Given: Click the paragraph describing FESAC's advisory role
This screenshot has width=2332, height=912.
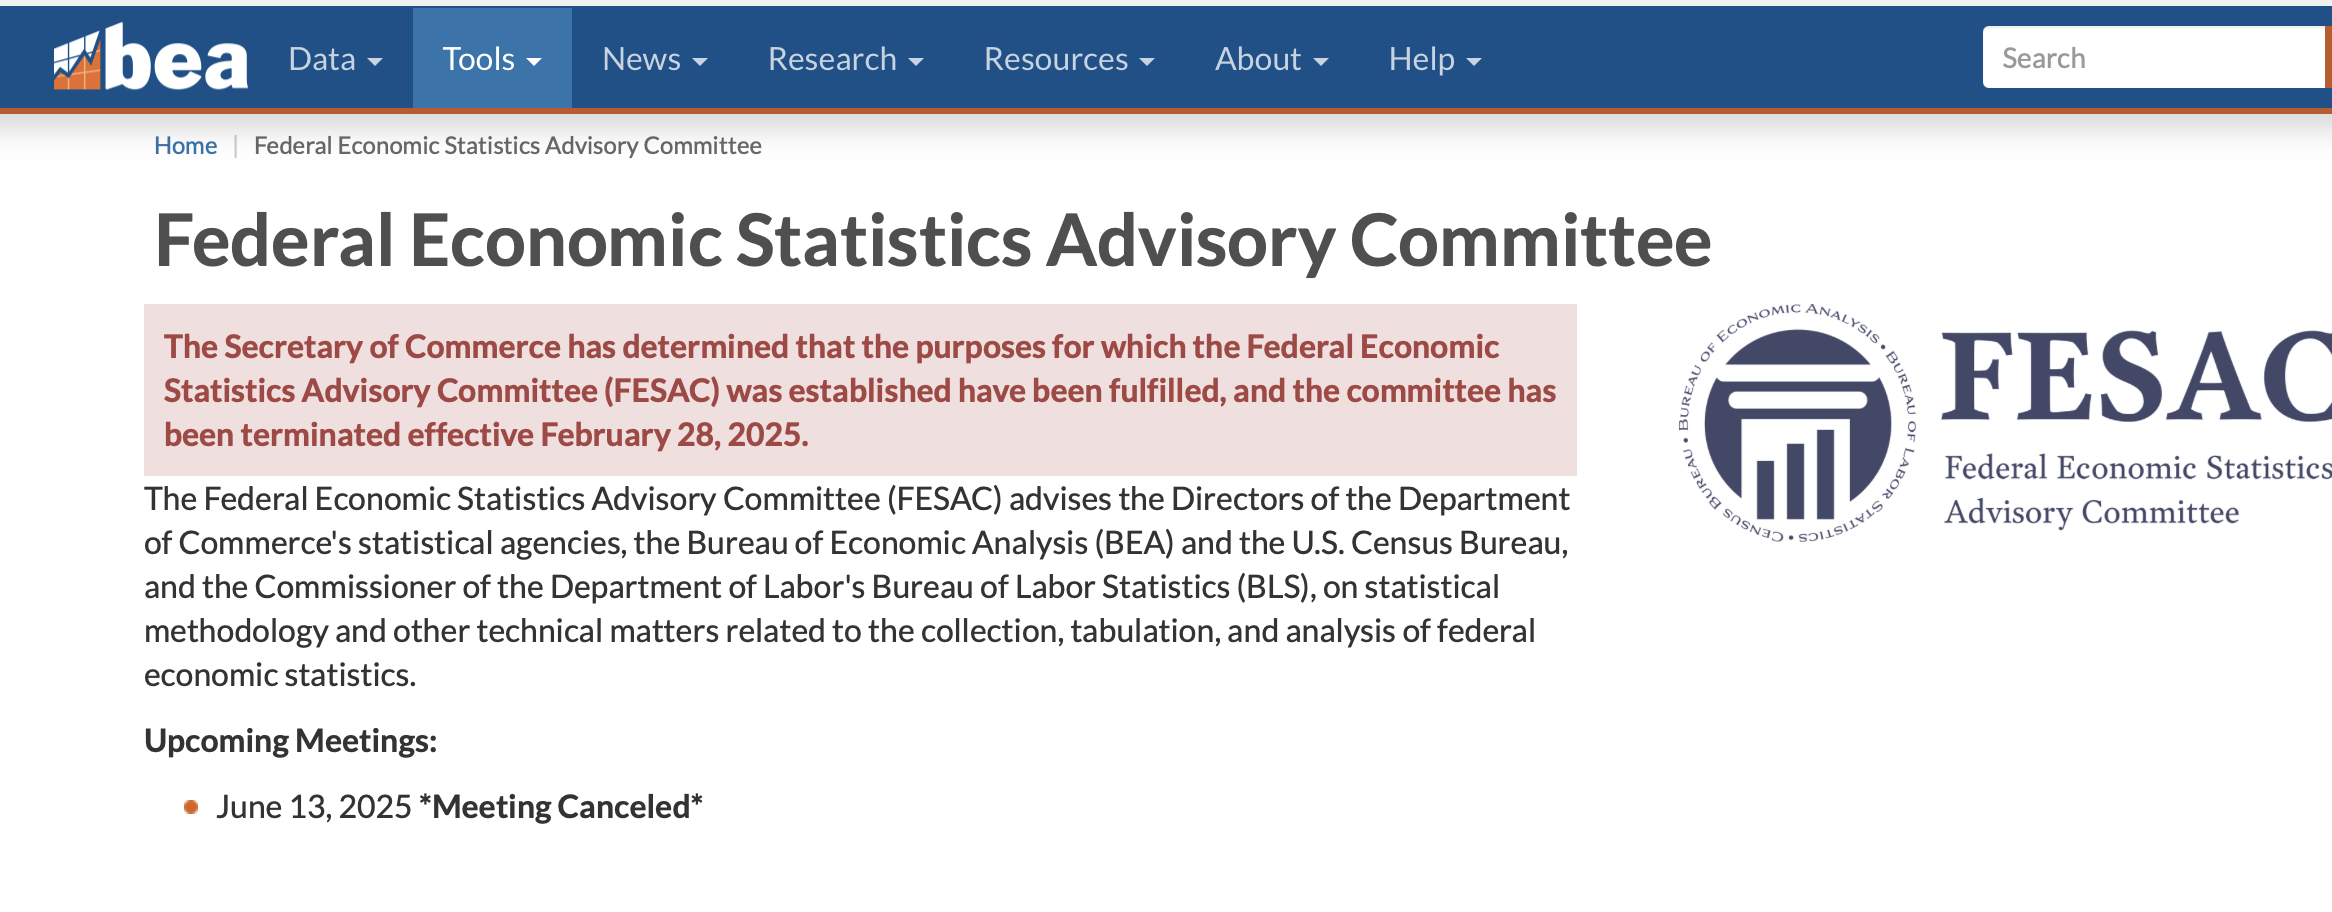Looking at the screenshot, I should [x=856, y=586].
